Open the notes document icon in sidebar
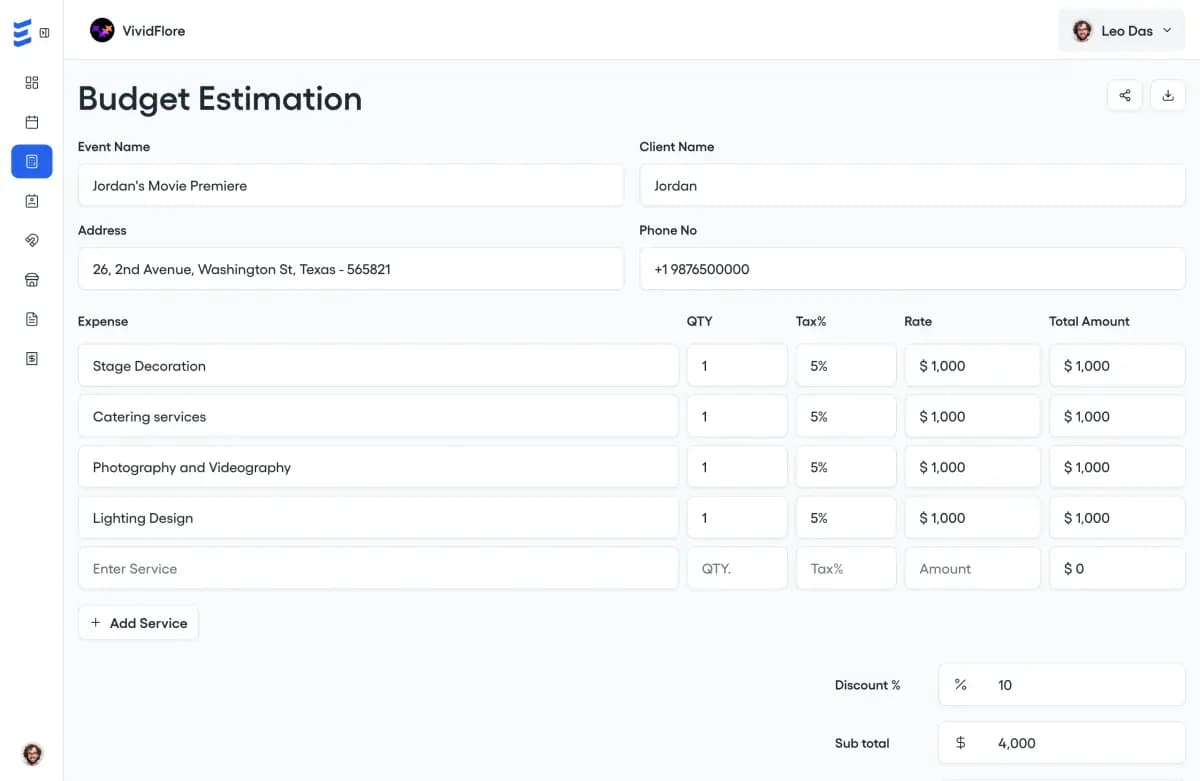Viewport: 1200px width, 781px height. pyautogui.click(x=31, y=319)
